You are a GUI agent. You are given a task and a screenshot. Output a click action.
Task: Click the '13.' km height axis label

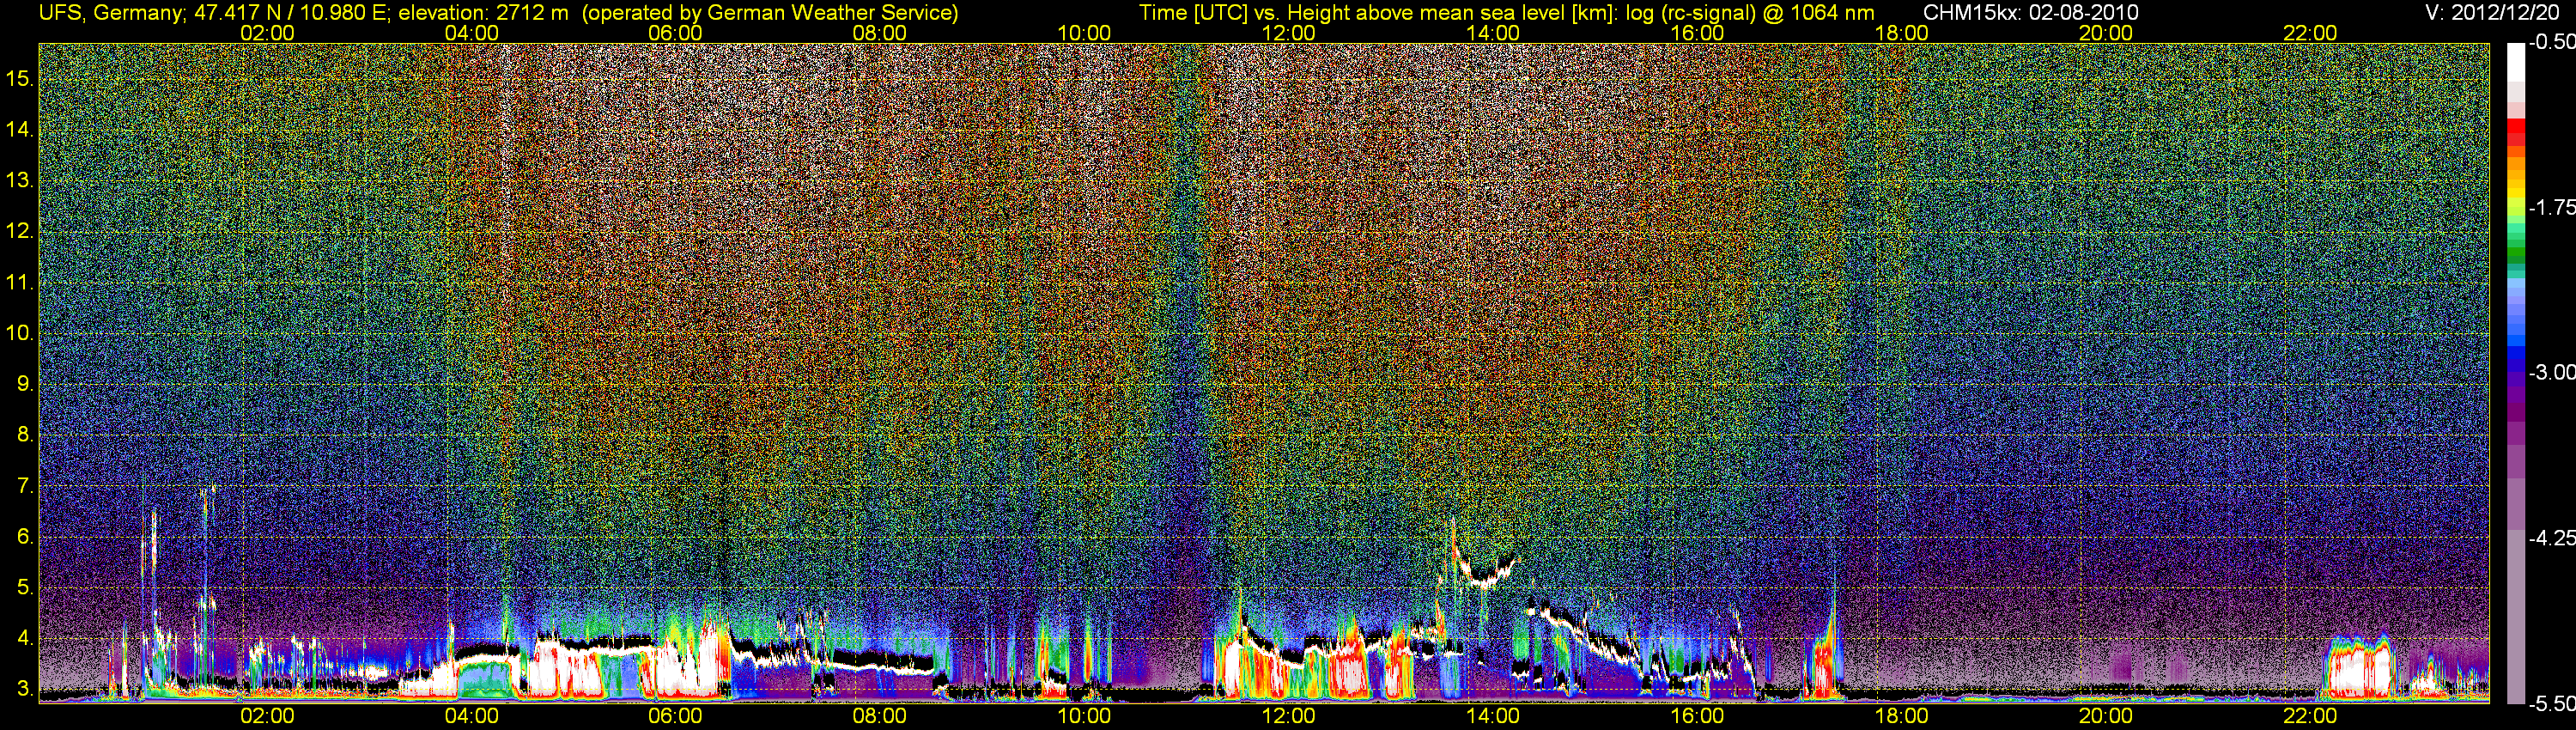coord(20,181)
